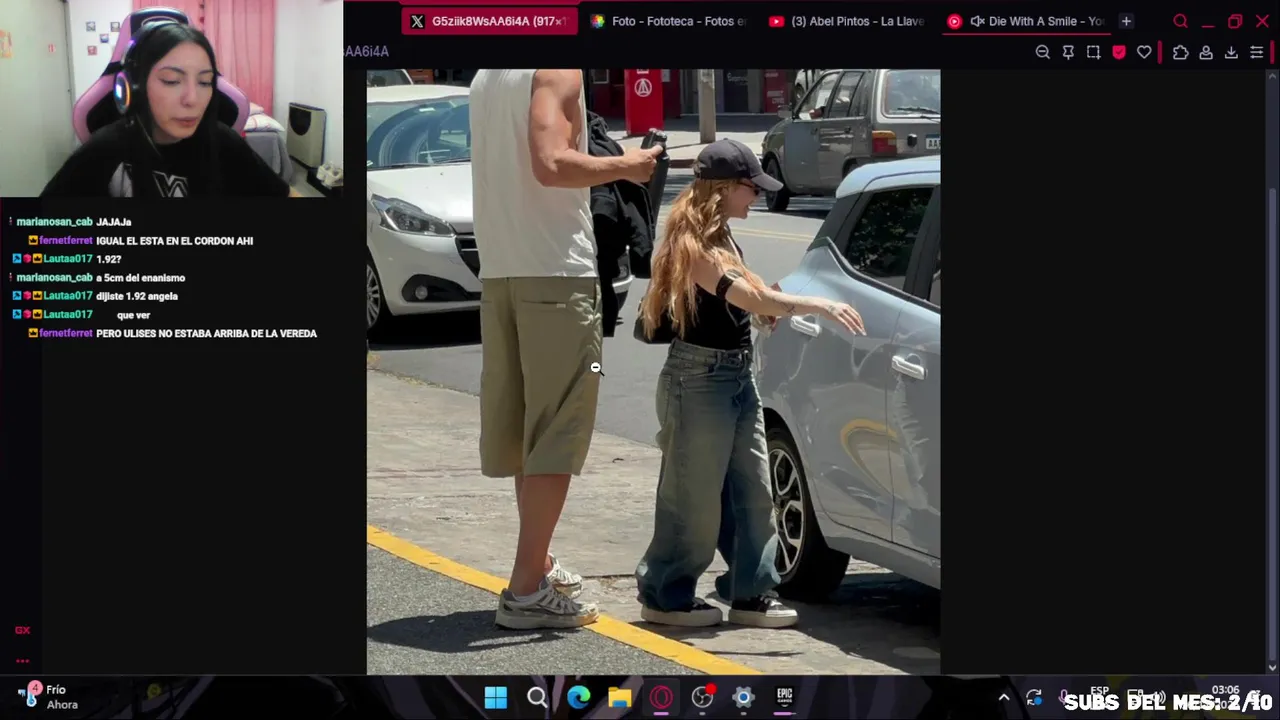Expand the system tray hidden icons chevron
Screen dimensions: 1280x720
tap(1004, 698)
